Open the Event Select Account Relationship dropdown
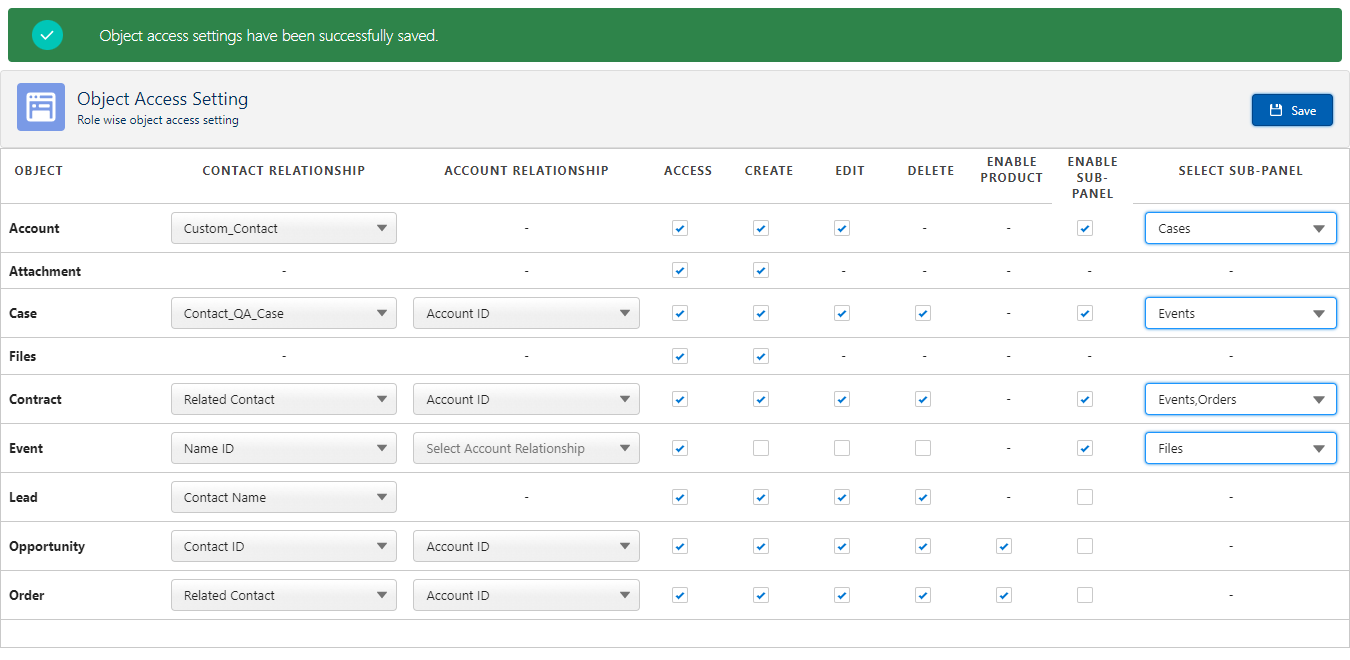This screenshot has width=1350, height=660. click(526, 448)
